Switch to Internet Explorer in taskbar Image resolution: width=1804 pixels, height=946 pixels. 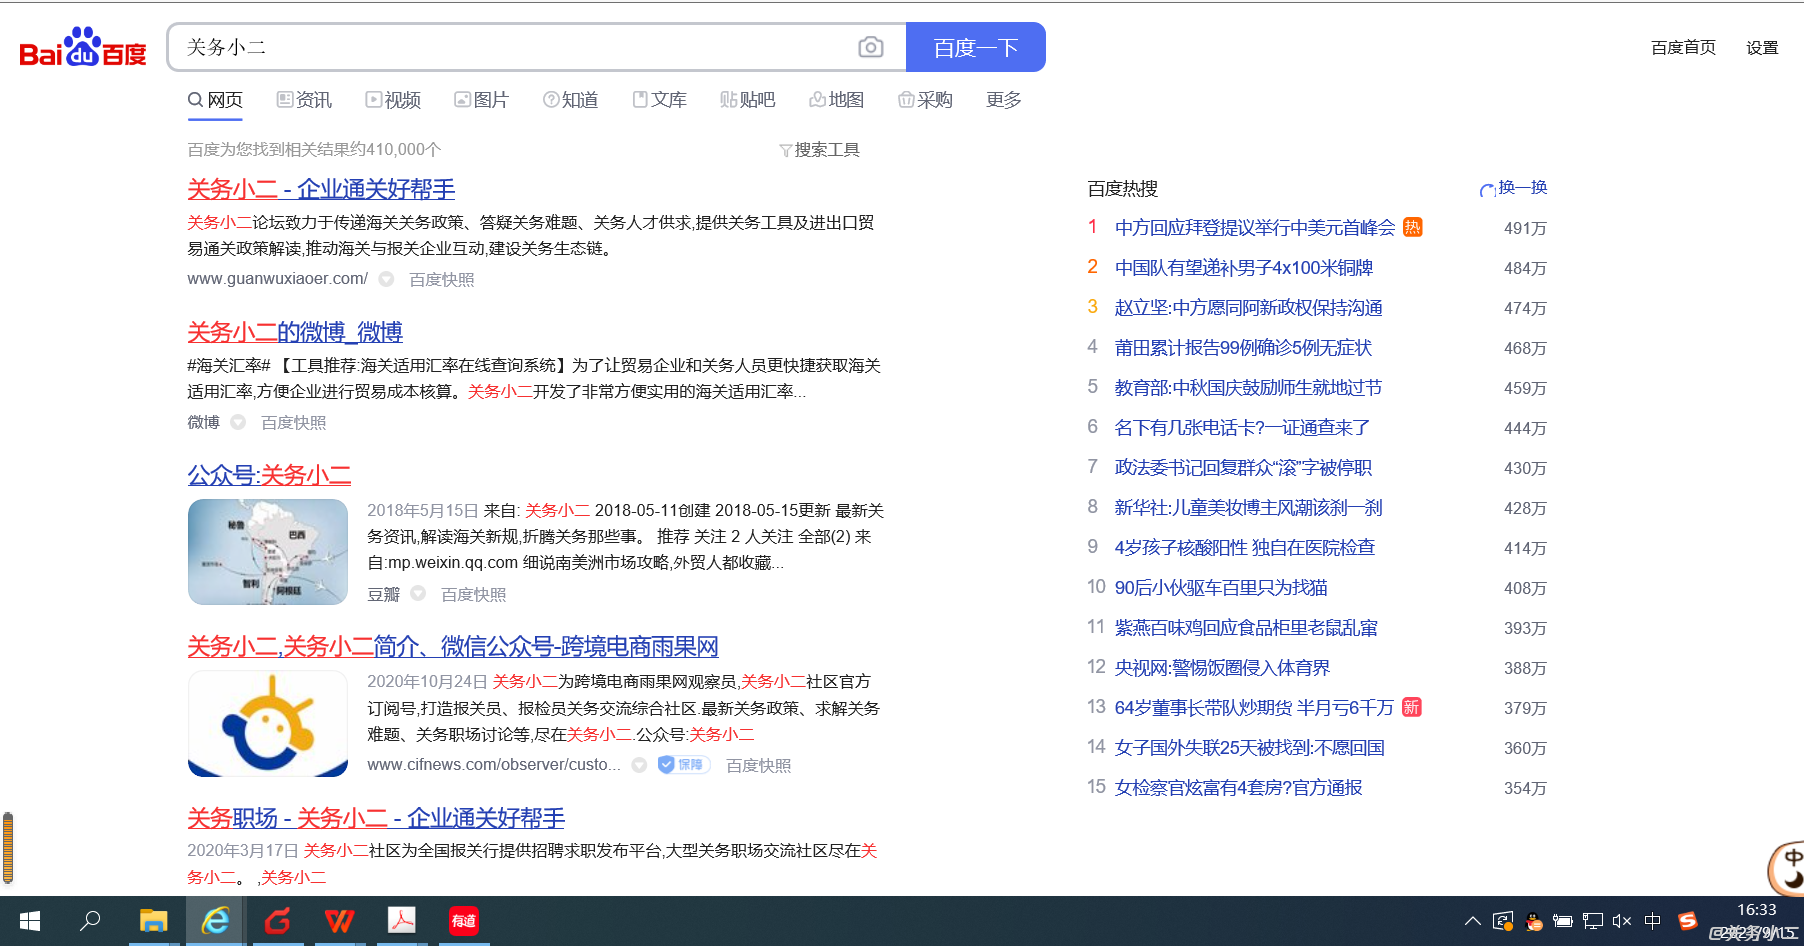tap(215, 921)
